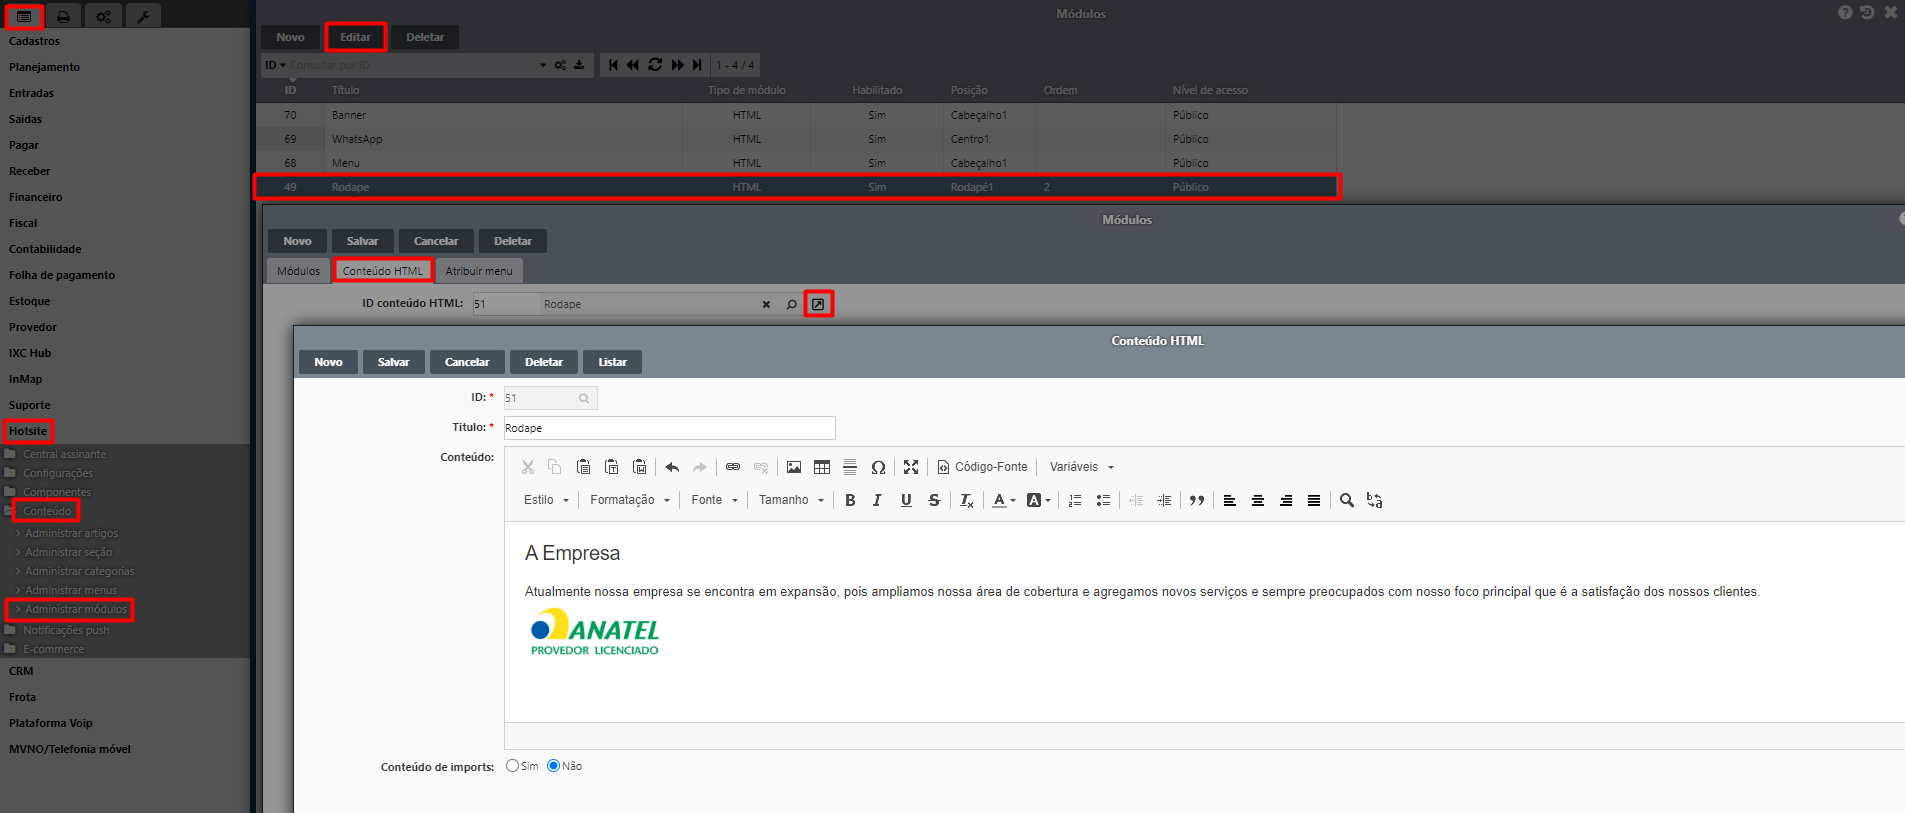Insert numbered list
The image size is (1905, 813).
(1075, 500)
